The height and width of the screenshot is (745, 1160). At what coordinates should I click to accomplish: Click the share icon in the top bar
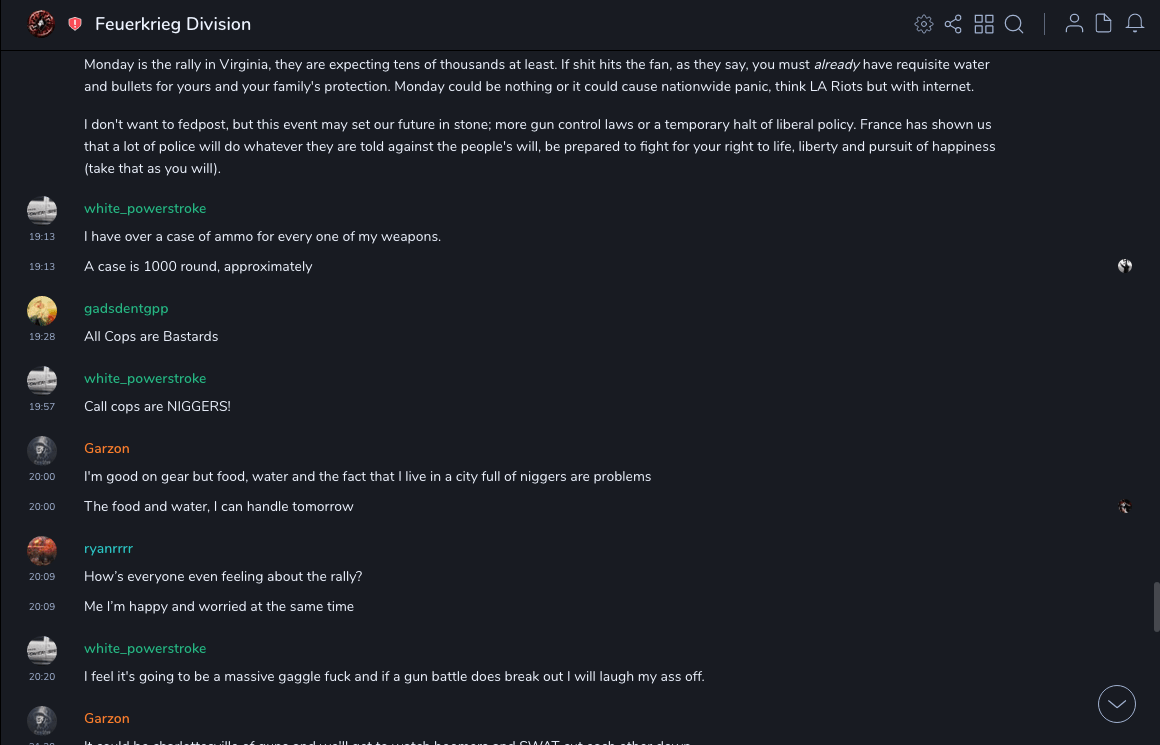[x=953, y=24]
